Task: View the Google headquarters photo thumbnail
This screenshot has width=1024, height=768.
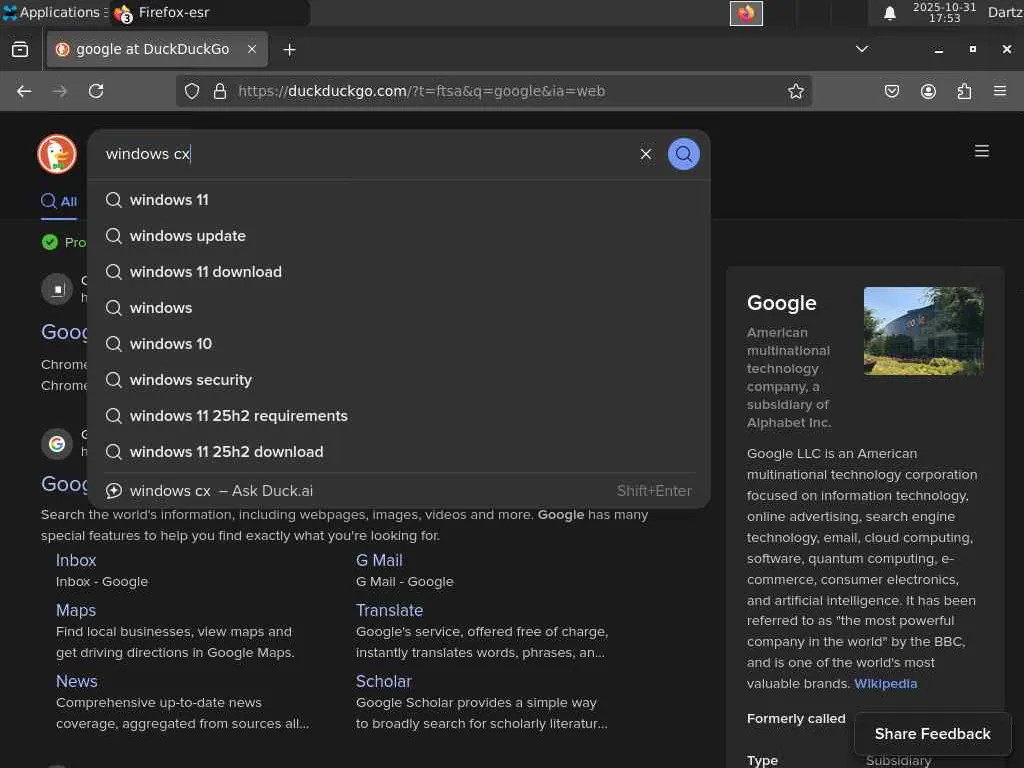Action: click(923, 331)
